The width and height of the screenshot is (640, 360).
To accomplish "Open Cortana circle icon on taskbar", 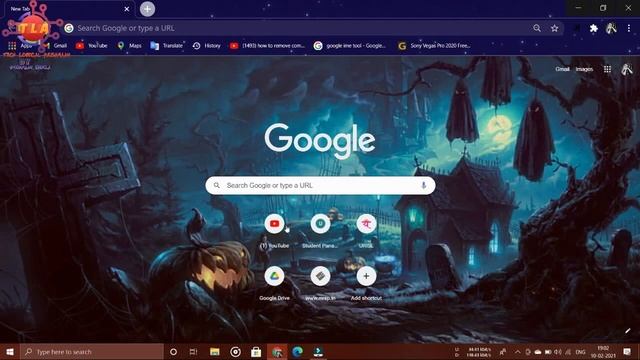I will pos(173,352).
